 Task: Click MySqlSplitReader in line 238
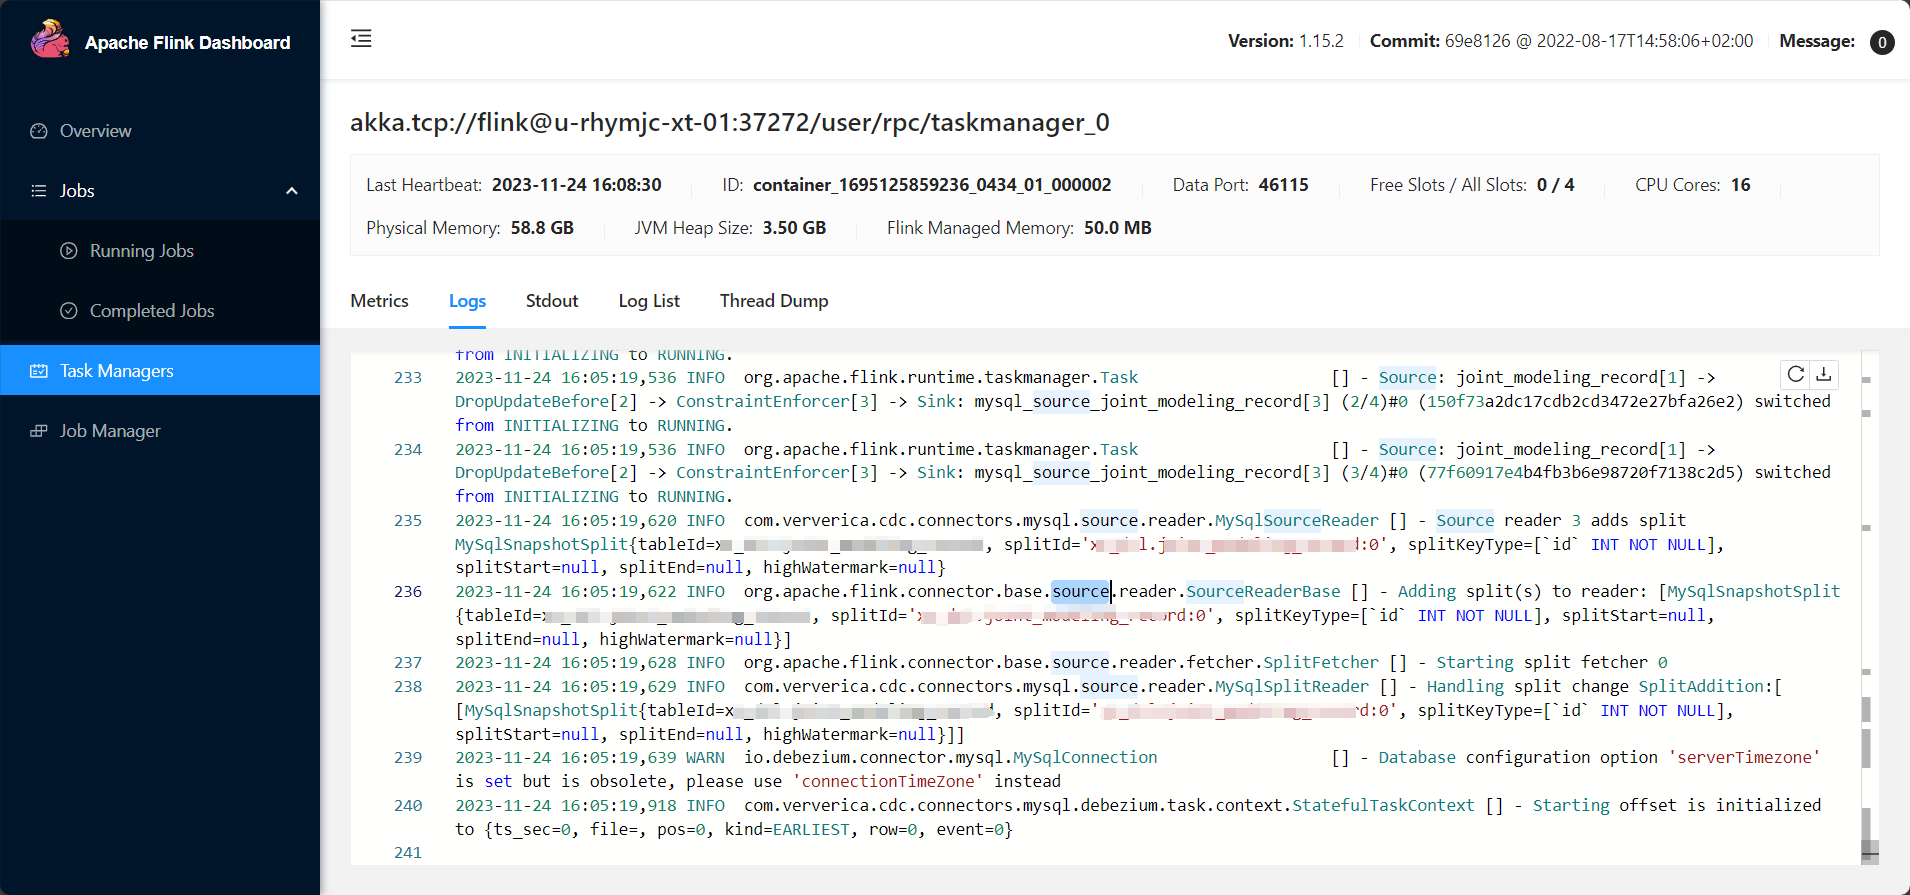pyautogui.click(x=1292, y=687)
